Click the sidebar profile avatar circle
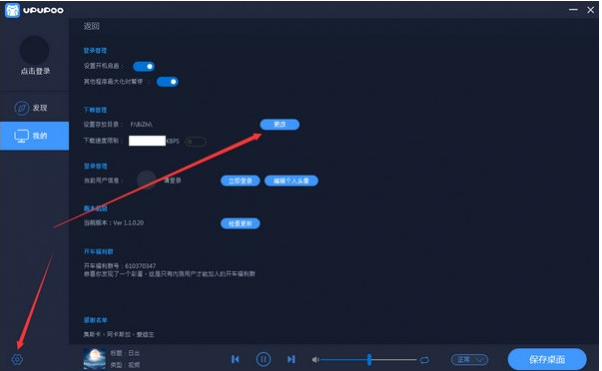Screen dimensions: 602x371 click(x=35, y=50)
